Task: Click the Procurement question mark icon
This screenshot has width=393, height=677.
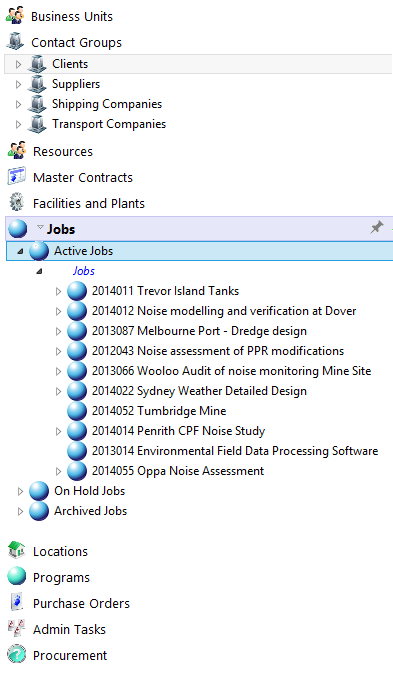Action: point(17,654)
